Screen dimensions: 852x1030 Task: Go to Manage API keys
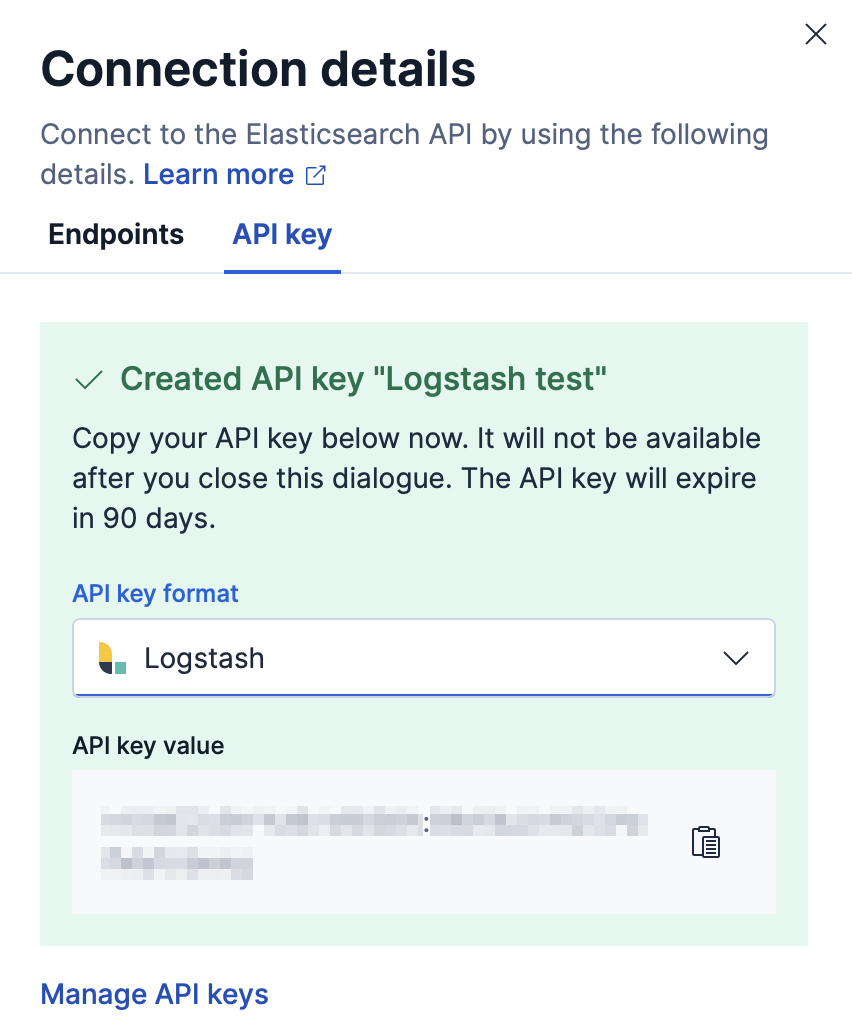154,994
